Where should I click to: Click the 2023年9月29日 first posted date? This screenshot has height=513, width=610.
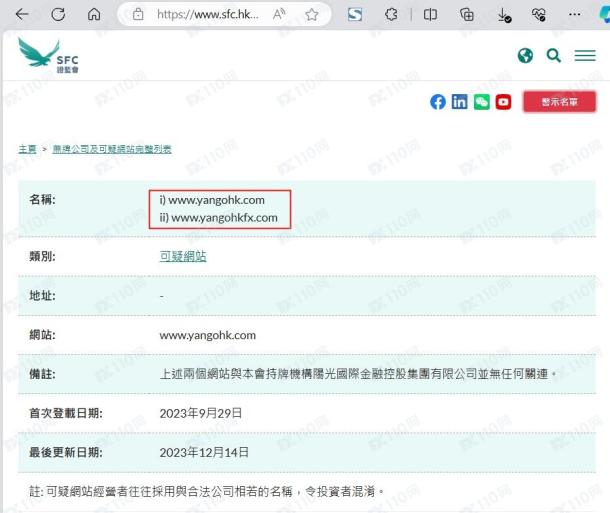[201, 413]
